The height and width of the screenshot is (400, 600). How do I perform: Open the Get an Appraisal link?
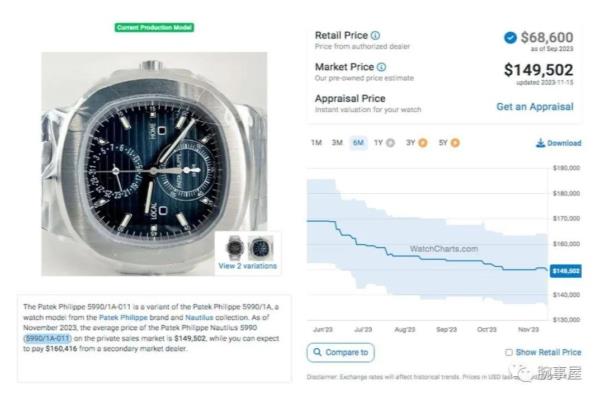535,107
